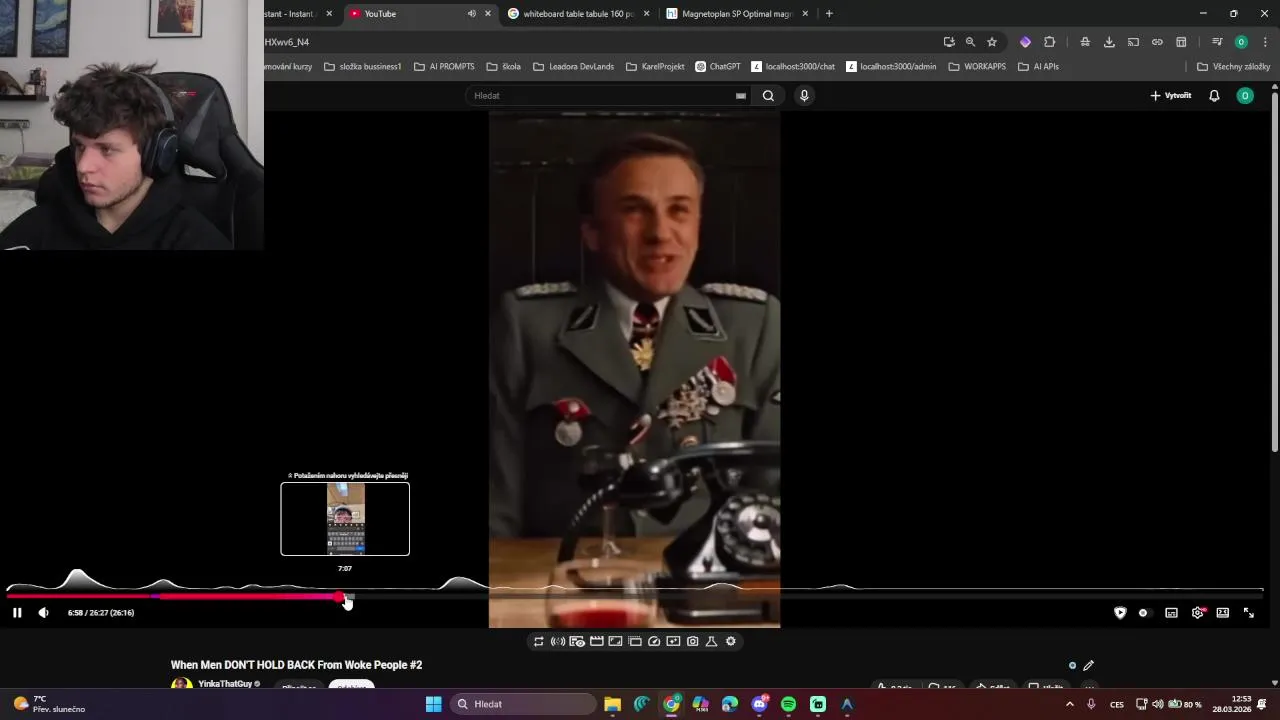This screenshot has height=720, width=1280.
Task: Start voice search with microphone icon
Action: click(804, 96)
